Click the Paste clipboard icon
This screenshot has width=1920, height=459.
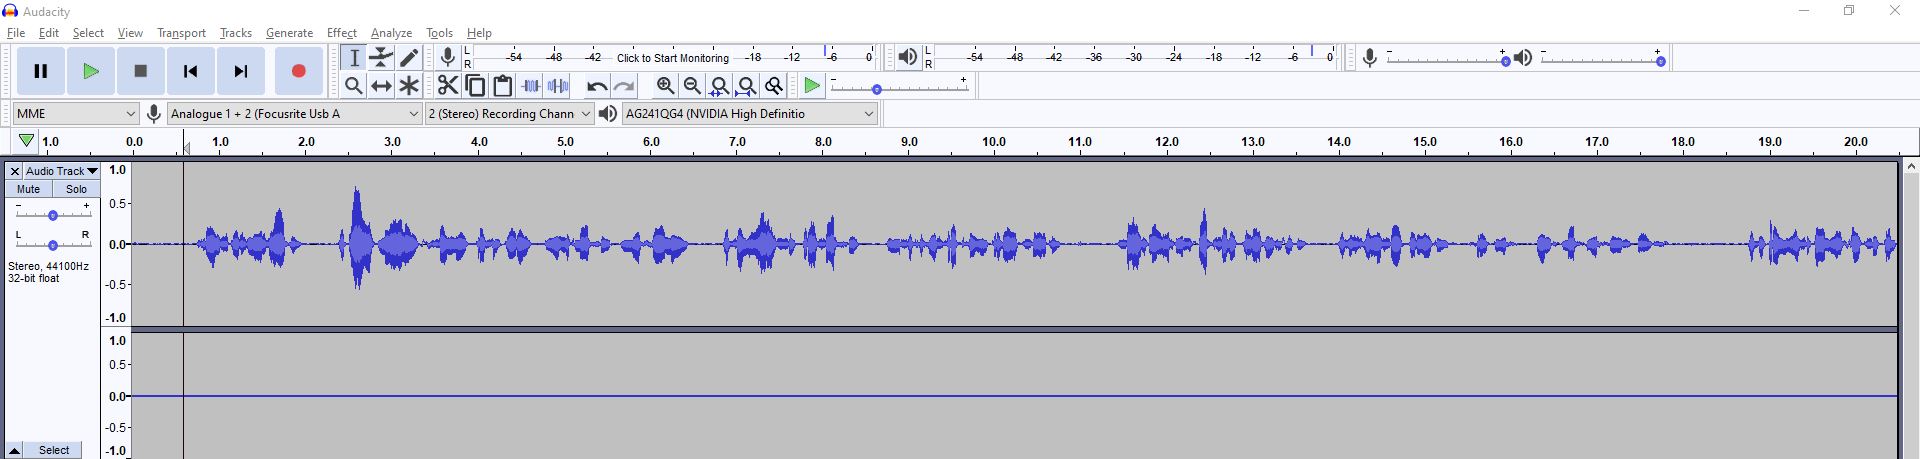502,86
